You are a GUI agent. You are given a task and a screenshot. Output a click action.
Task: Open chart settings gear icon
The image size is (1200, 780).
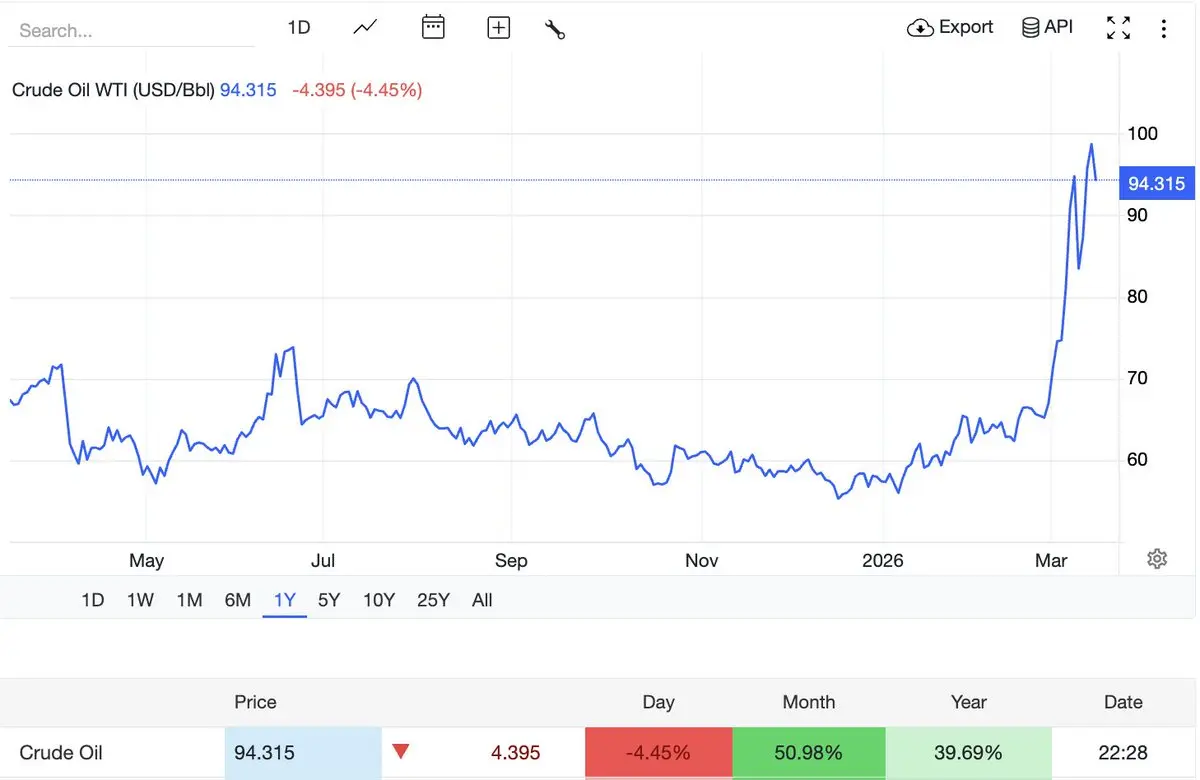pyautogui.click(x=1157, y=559)
